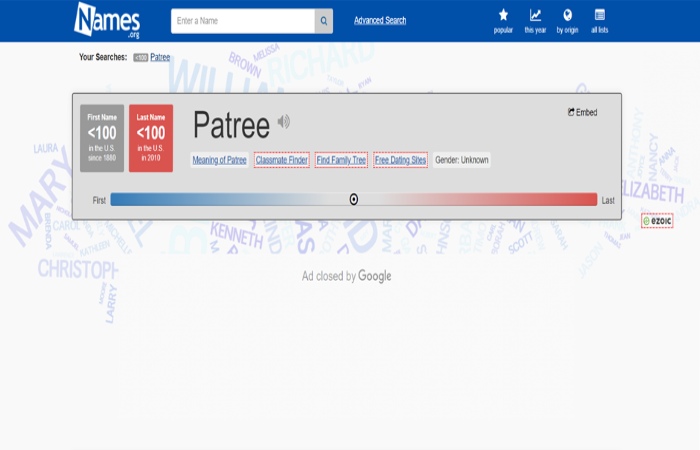
Task: Click the Patree name heading
Action: [x=231, y=125]
